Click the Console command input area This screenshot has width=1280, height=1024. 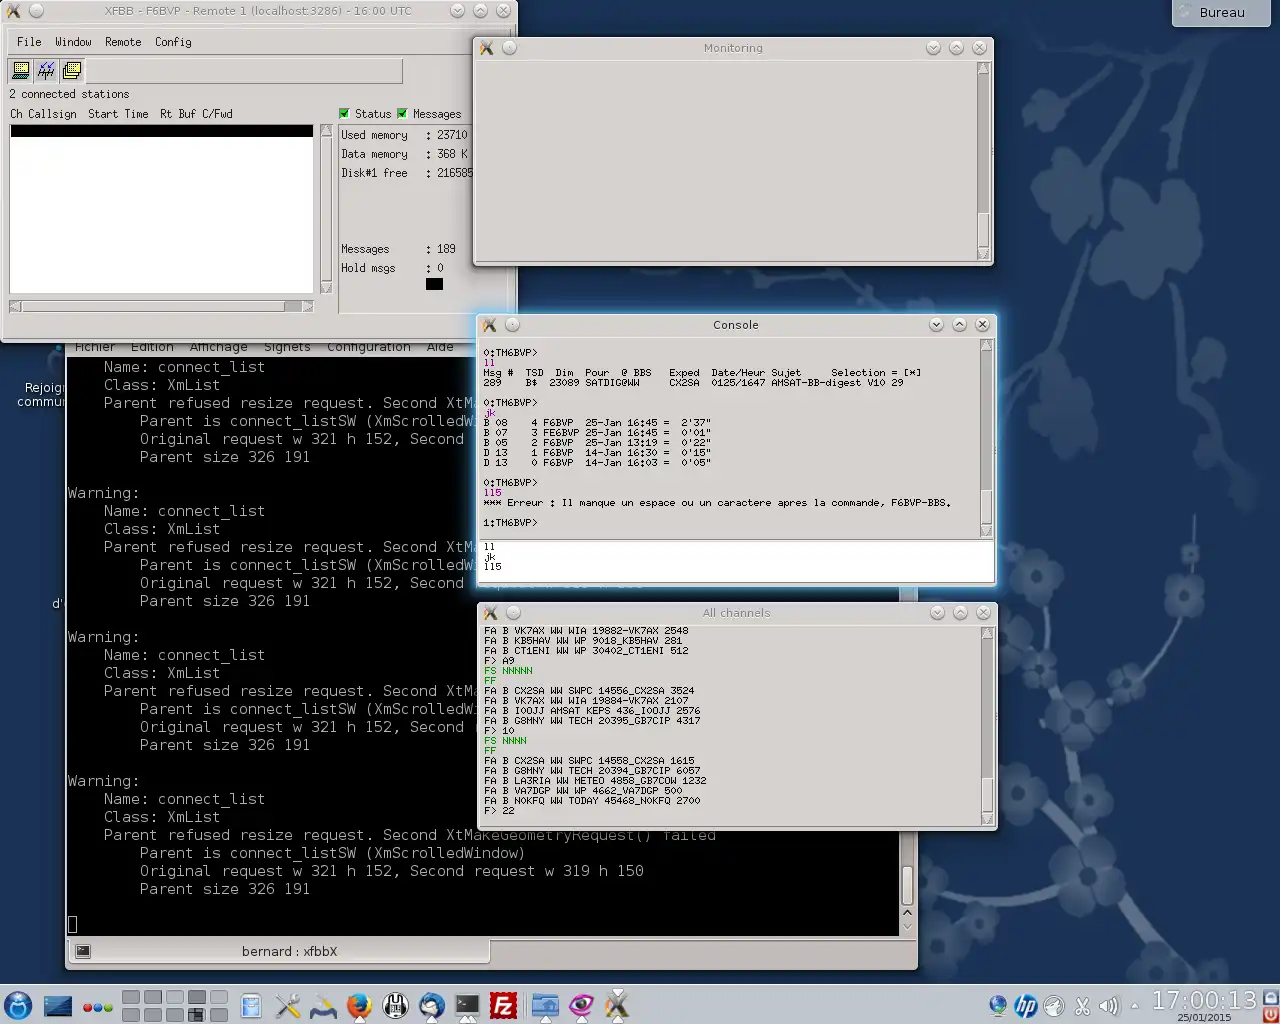coord(736,561)
